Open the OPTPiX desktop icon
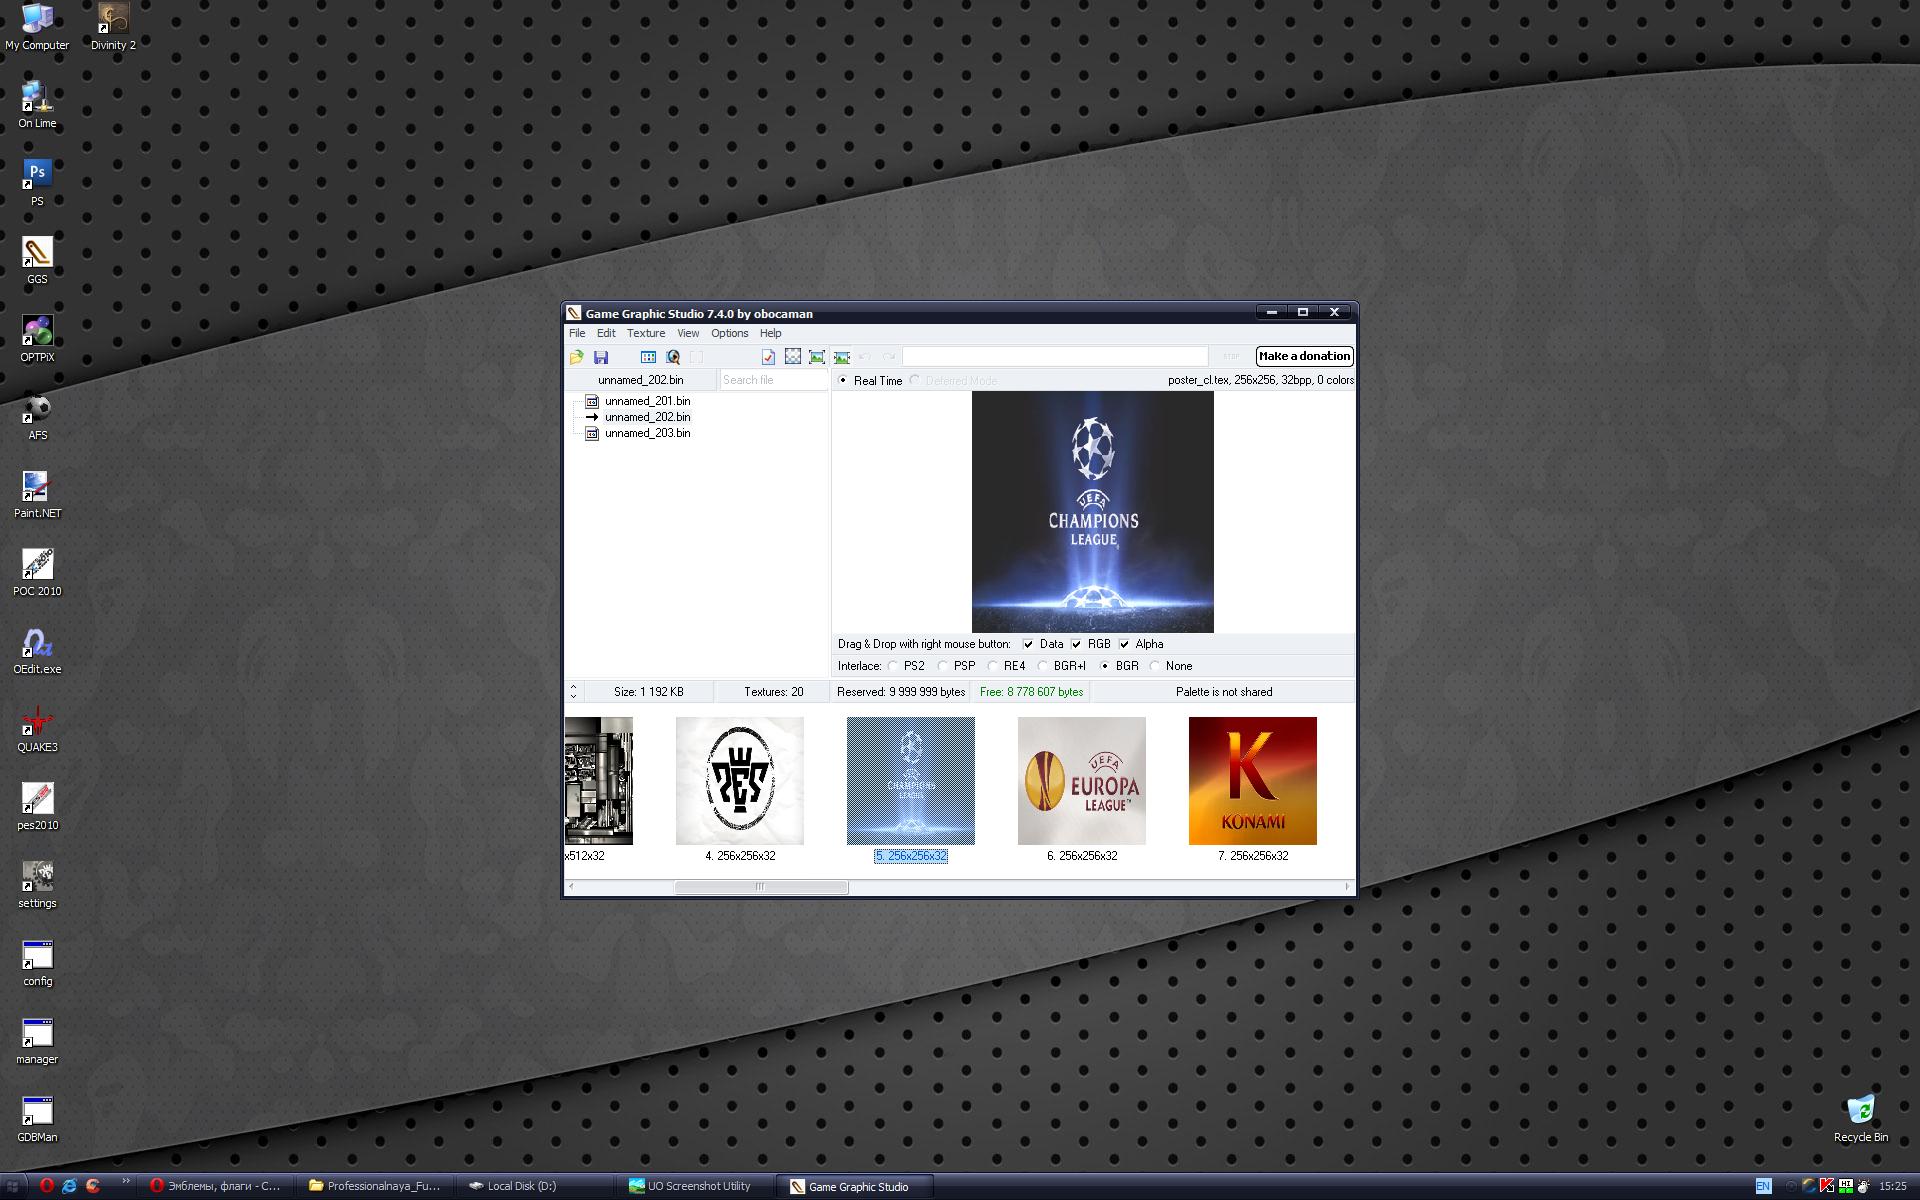Image resolution: width=1920 pixels, height=1200 pixels. pos(37,338)
